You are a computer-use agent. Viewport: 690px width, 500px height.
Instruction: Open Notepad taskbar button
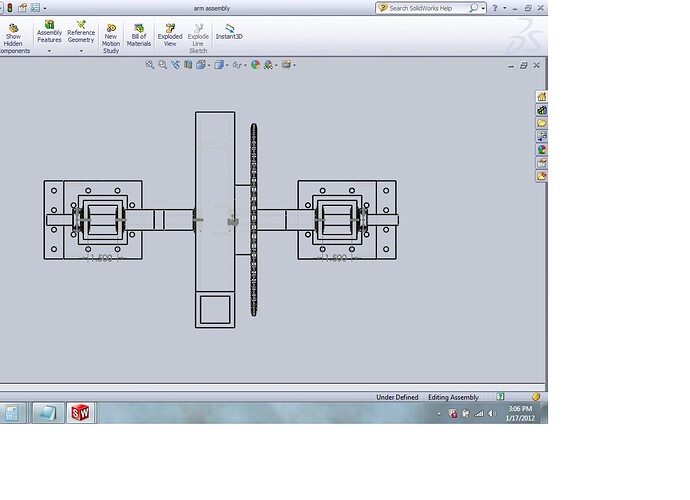(48, 413)
